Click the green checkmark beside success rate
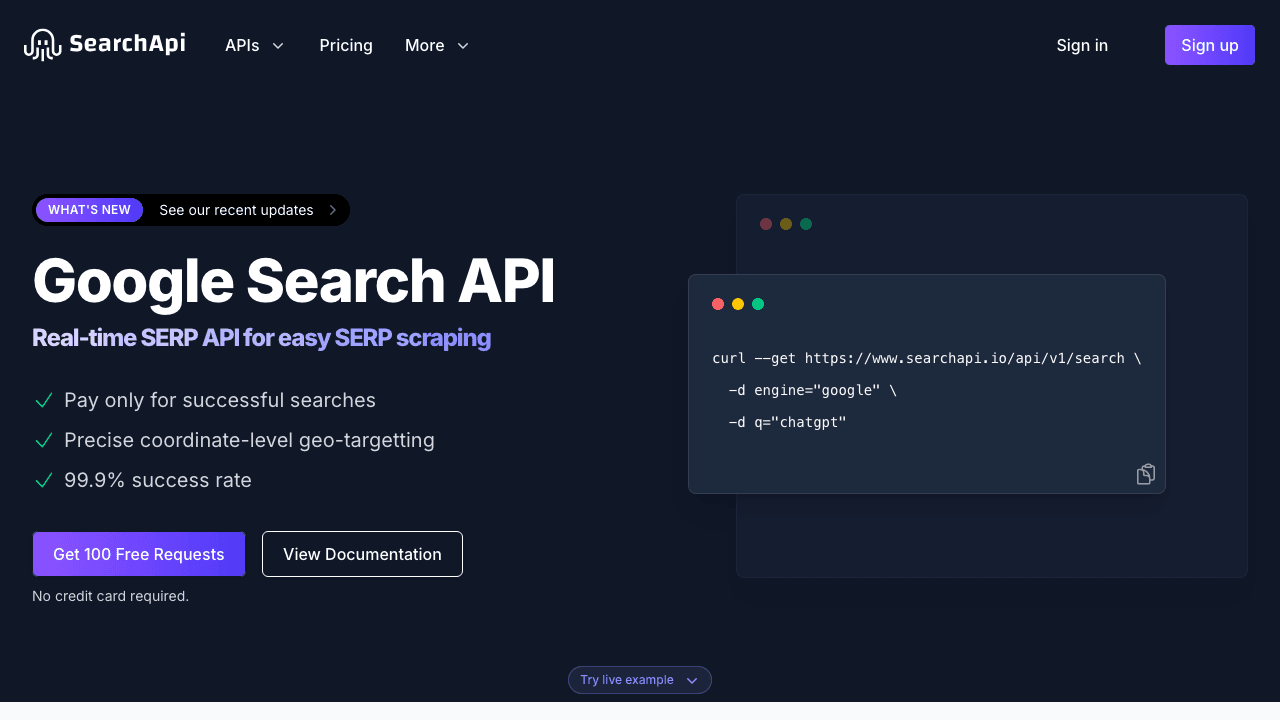This screenshot has width=1280, height=720. coord(43,480)
